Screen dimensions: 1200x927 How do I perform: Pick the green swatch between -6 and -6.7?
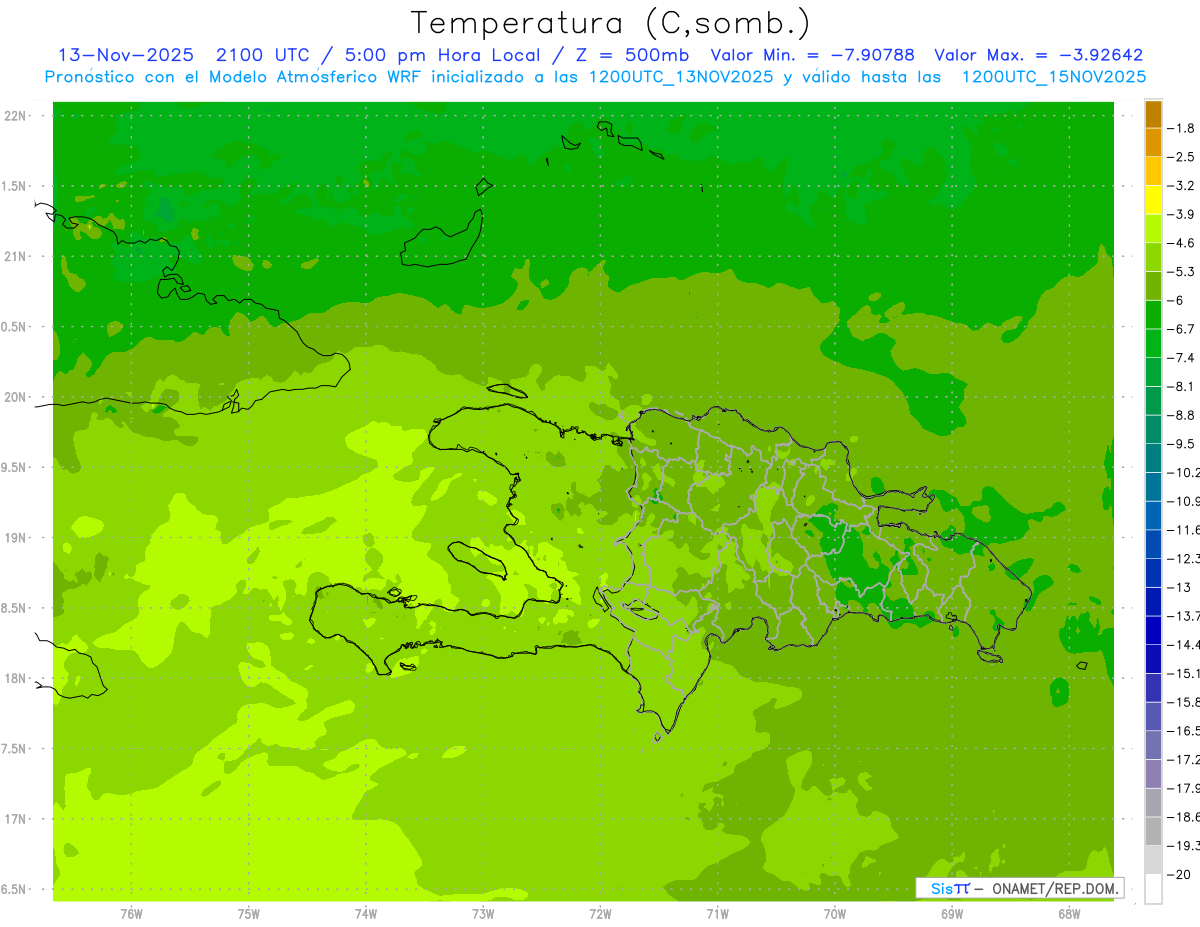[1153, 315]
